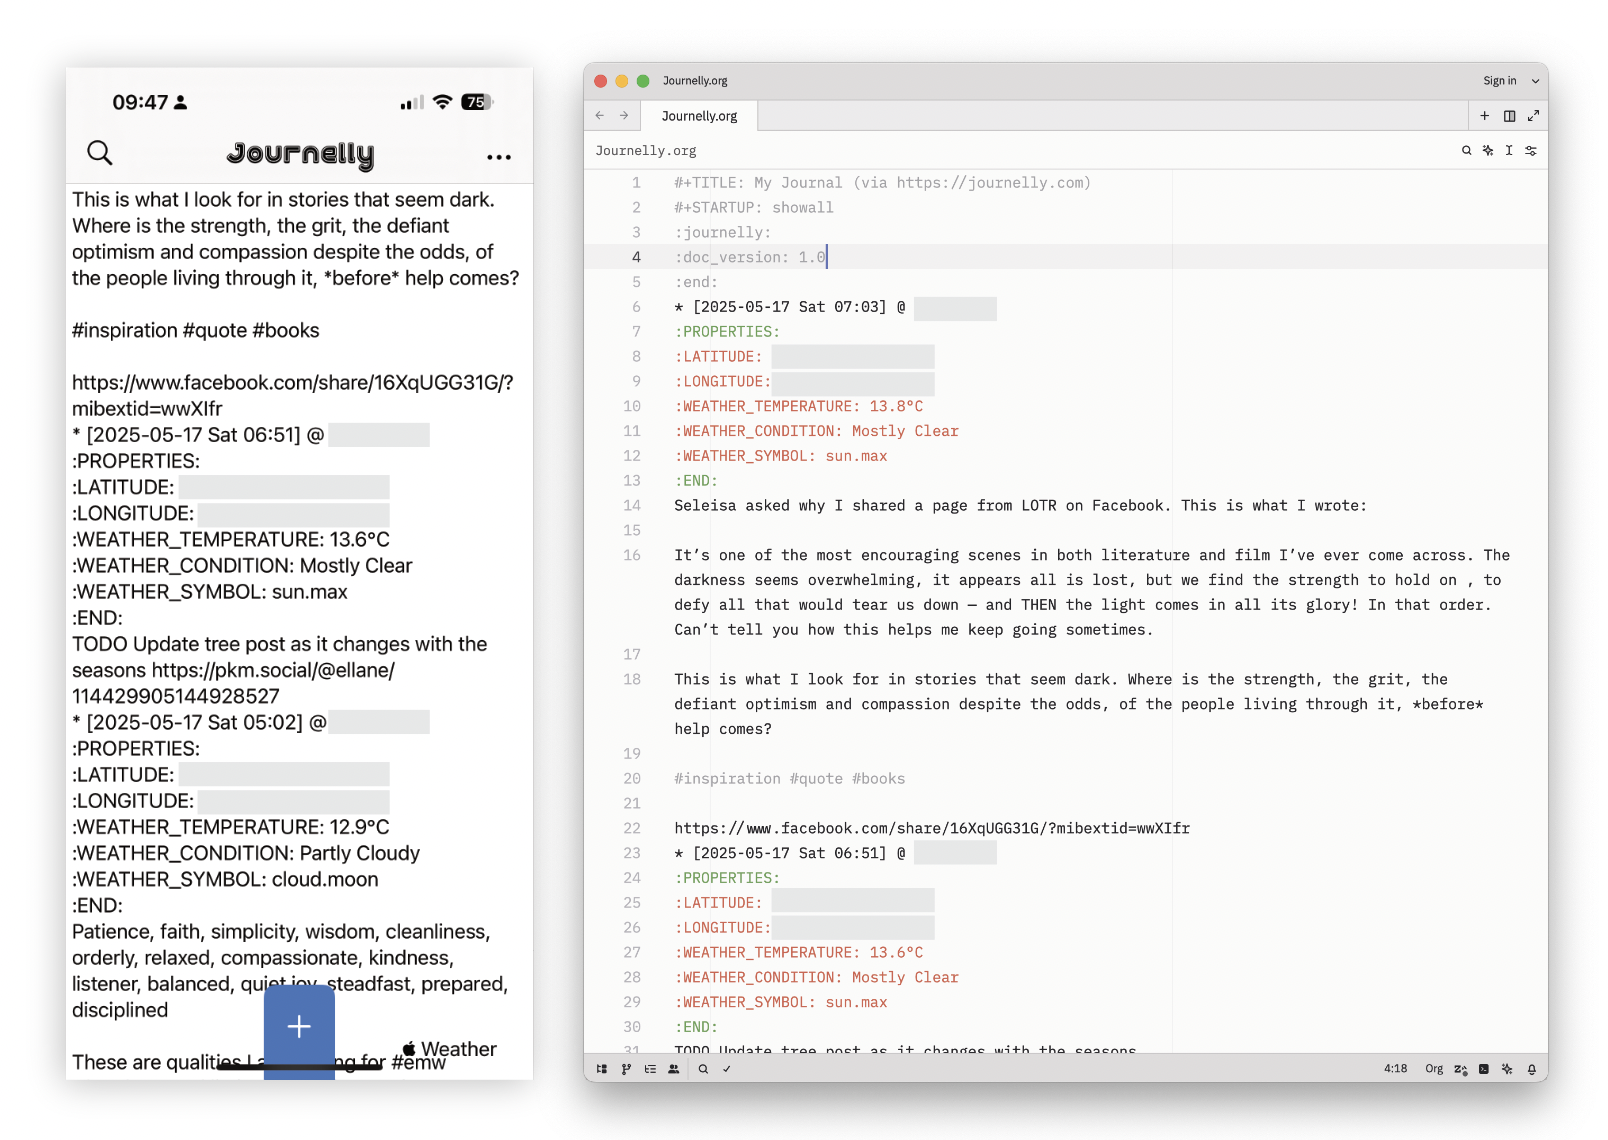The width and height of the screenshot is (1608, 1140).
Task: Tap the Wi-Fi indicator in phone status bar
Action: pyautogui.click(x=442, y=102)
